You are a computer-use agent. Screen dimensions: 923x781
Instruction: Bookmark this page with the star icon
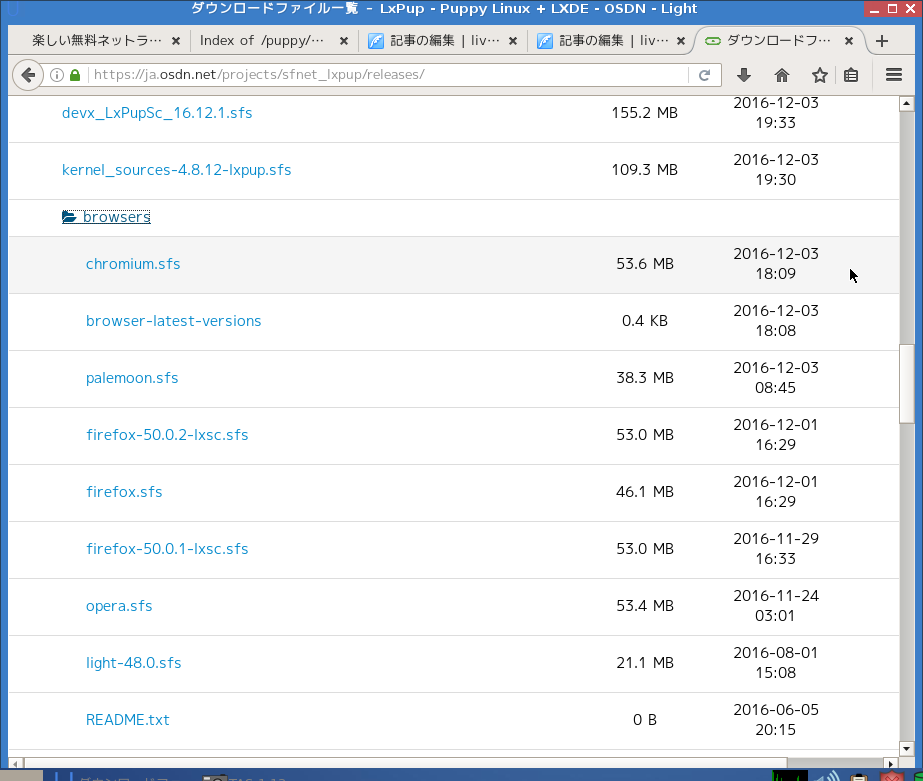(819, 75)
